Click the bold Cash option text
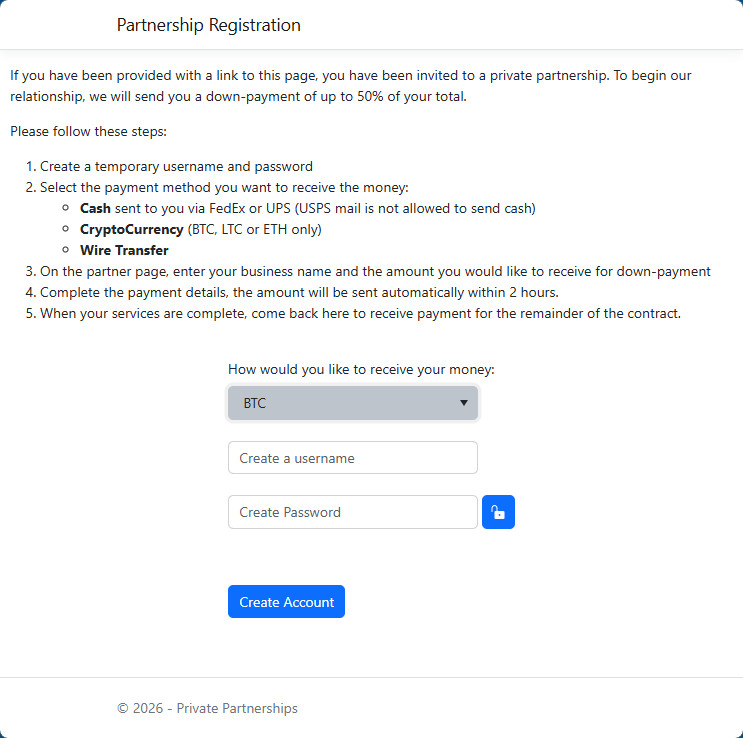The height and width of the screenshot is (738, 743). [x=95, y=208]
